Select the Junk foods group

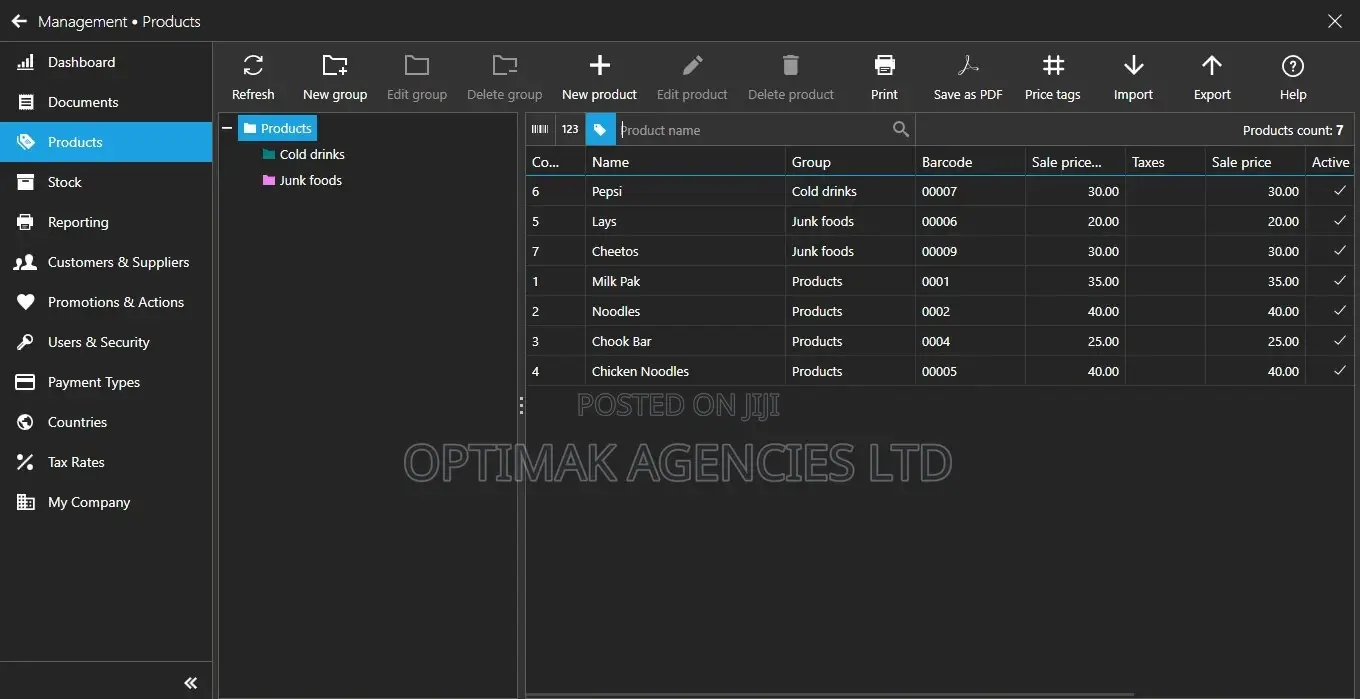click(302, 180)
